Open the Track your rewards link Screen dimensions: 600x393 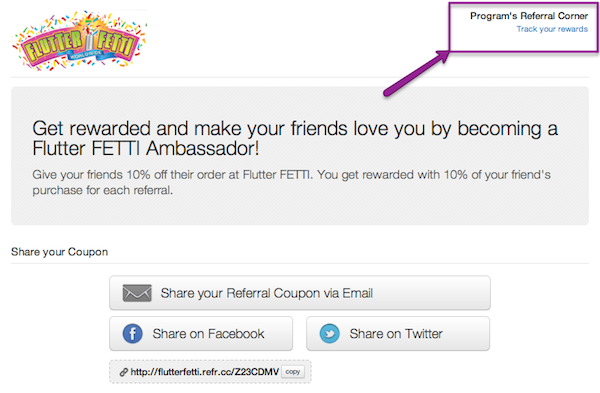pyautogui.click(x=552, y=29)
